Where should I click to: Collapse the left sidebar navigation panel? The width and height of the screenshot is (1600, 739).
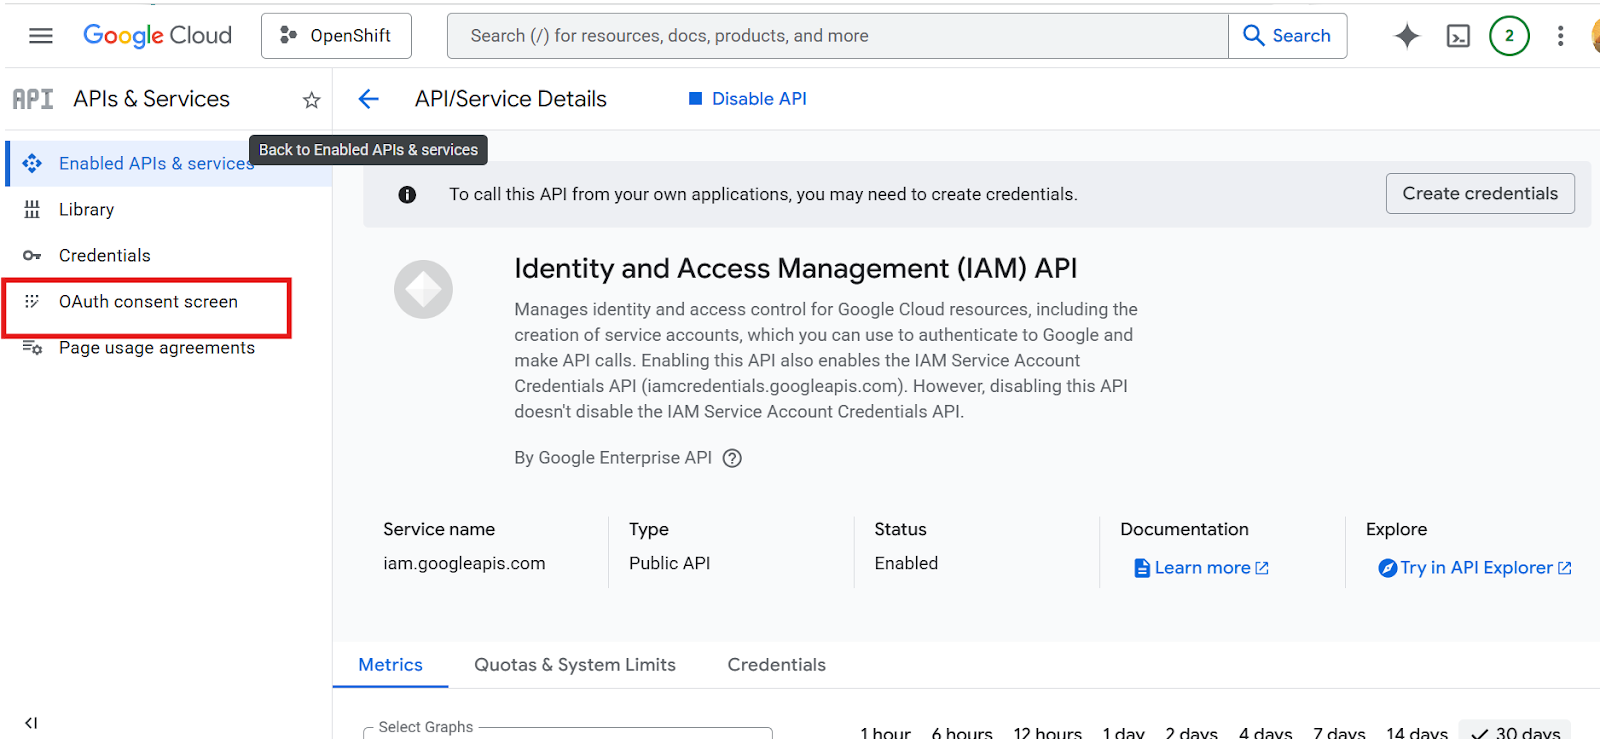point(31,722)
